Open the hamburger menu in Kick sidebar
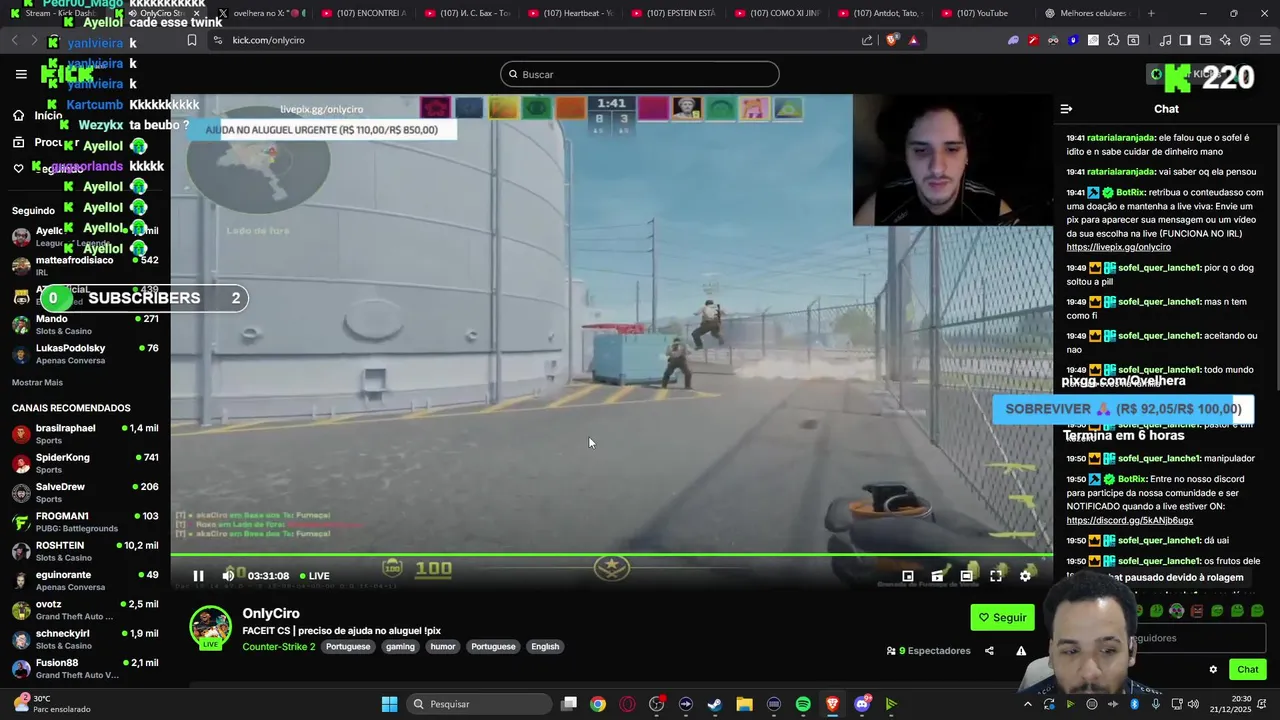The image size is (1280, 720). click(21, 74)
